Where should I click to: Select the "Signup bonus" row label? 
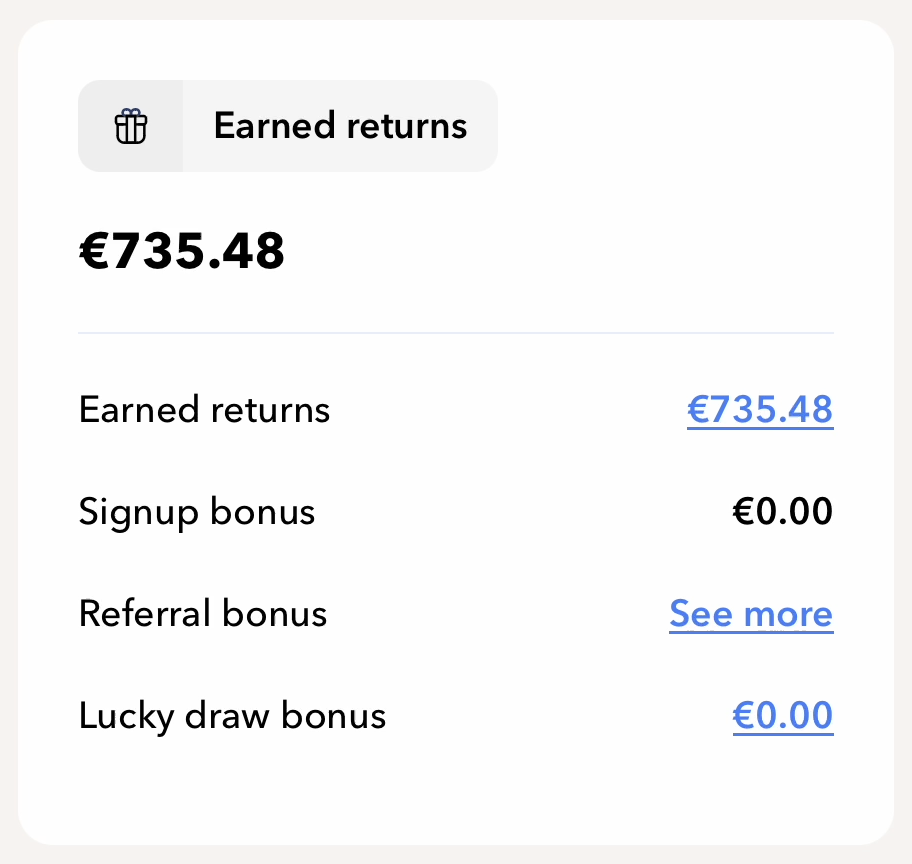click(x=197, y=512)
